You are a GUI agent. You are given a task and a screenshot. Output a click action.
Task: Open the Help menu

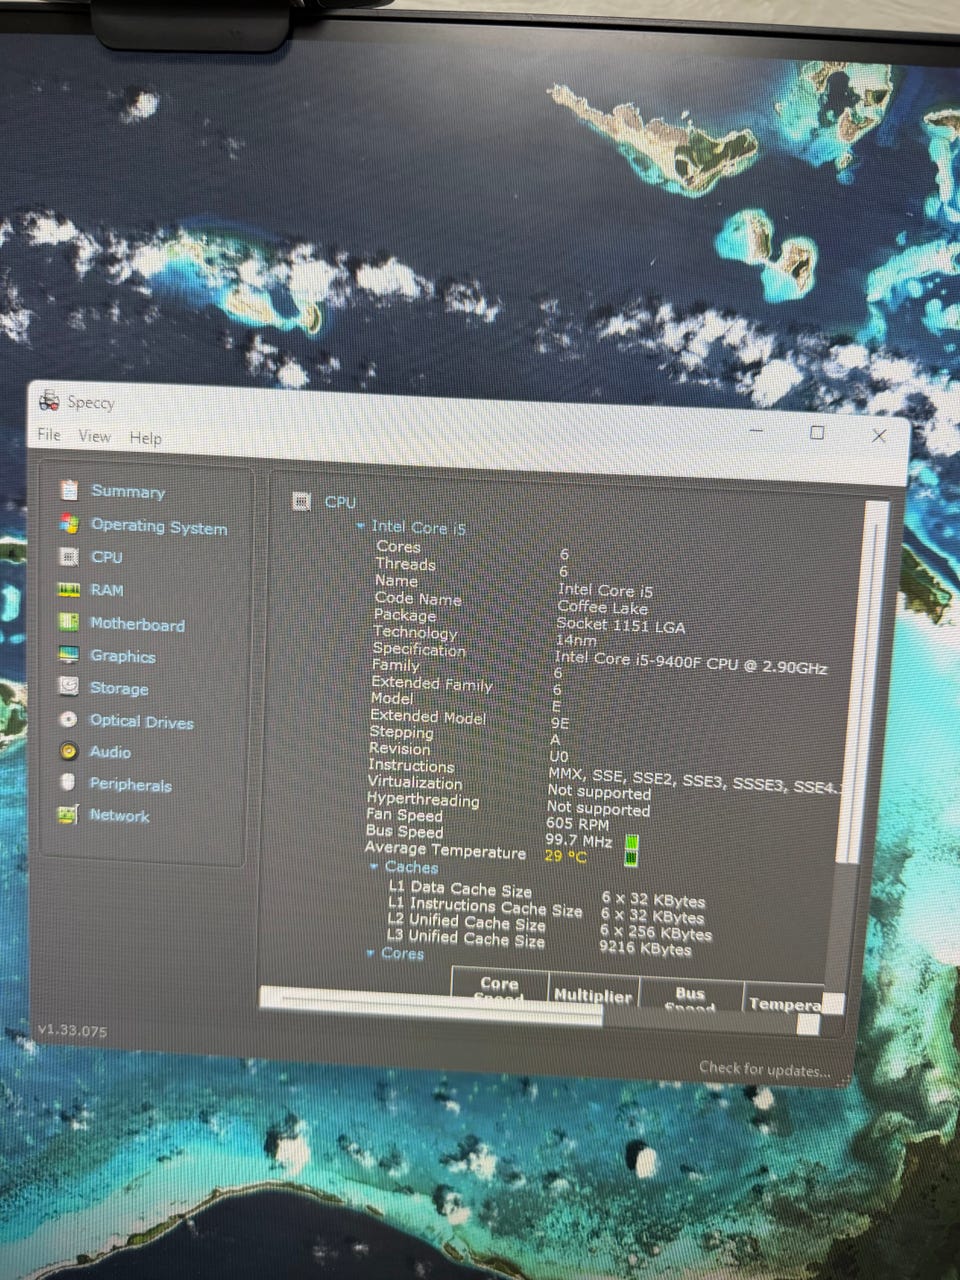[145, 438]
